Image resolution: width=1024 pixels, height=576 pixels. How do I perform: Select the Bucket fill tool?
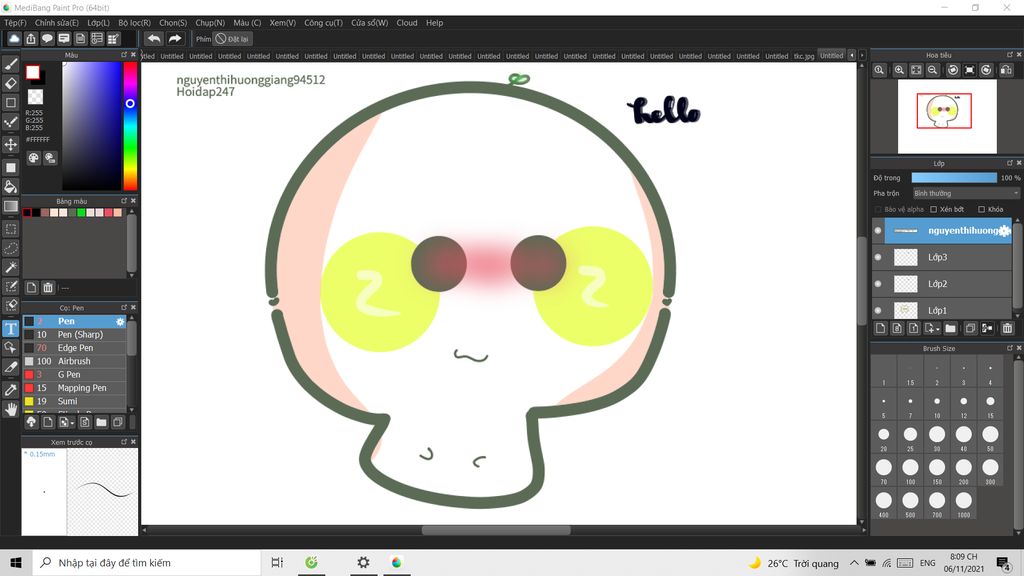coord(10,187)
